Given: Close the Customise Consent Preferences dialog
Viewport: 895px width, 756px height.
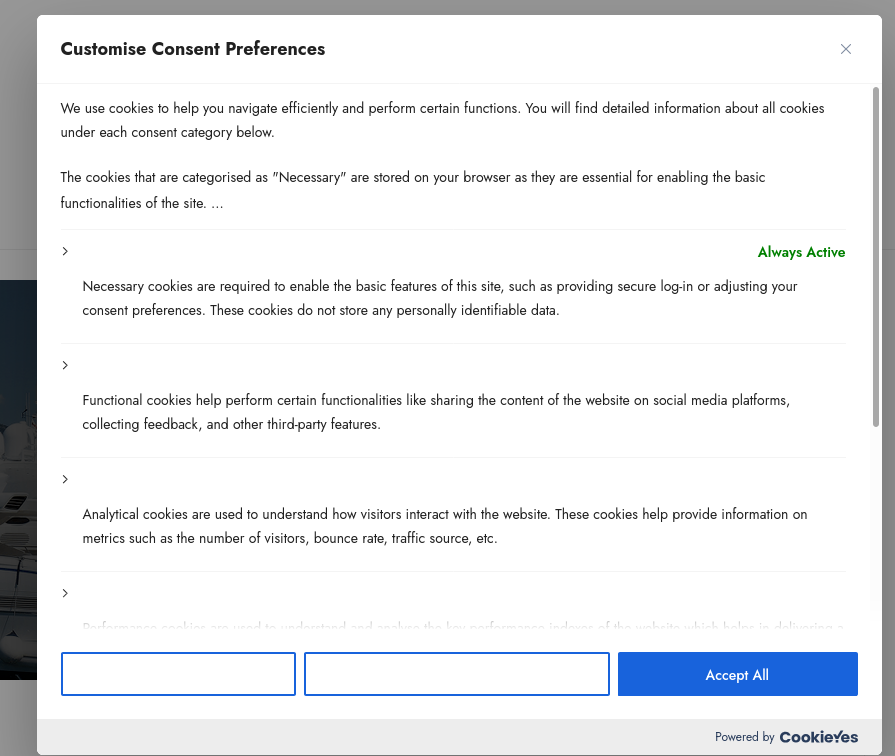Looking at the screenshot, I should click(x=846, y=49).
